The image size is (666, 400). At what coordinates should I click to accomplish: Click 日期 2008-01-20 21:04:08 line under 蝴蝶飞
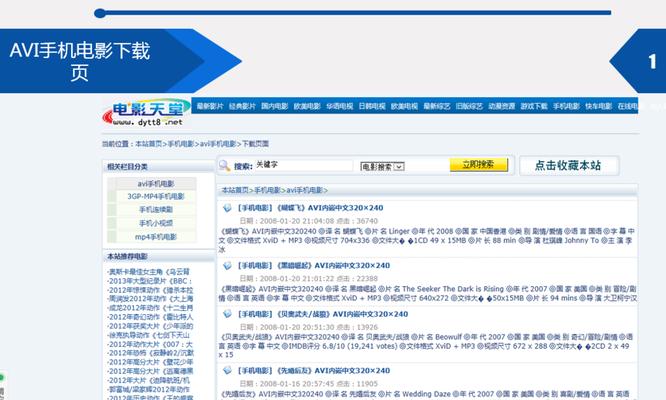(309, 221)
